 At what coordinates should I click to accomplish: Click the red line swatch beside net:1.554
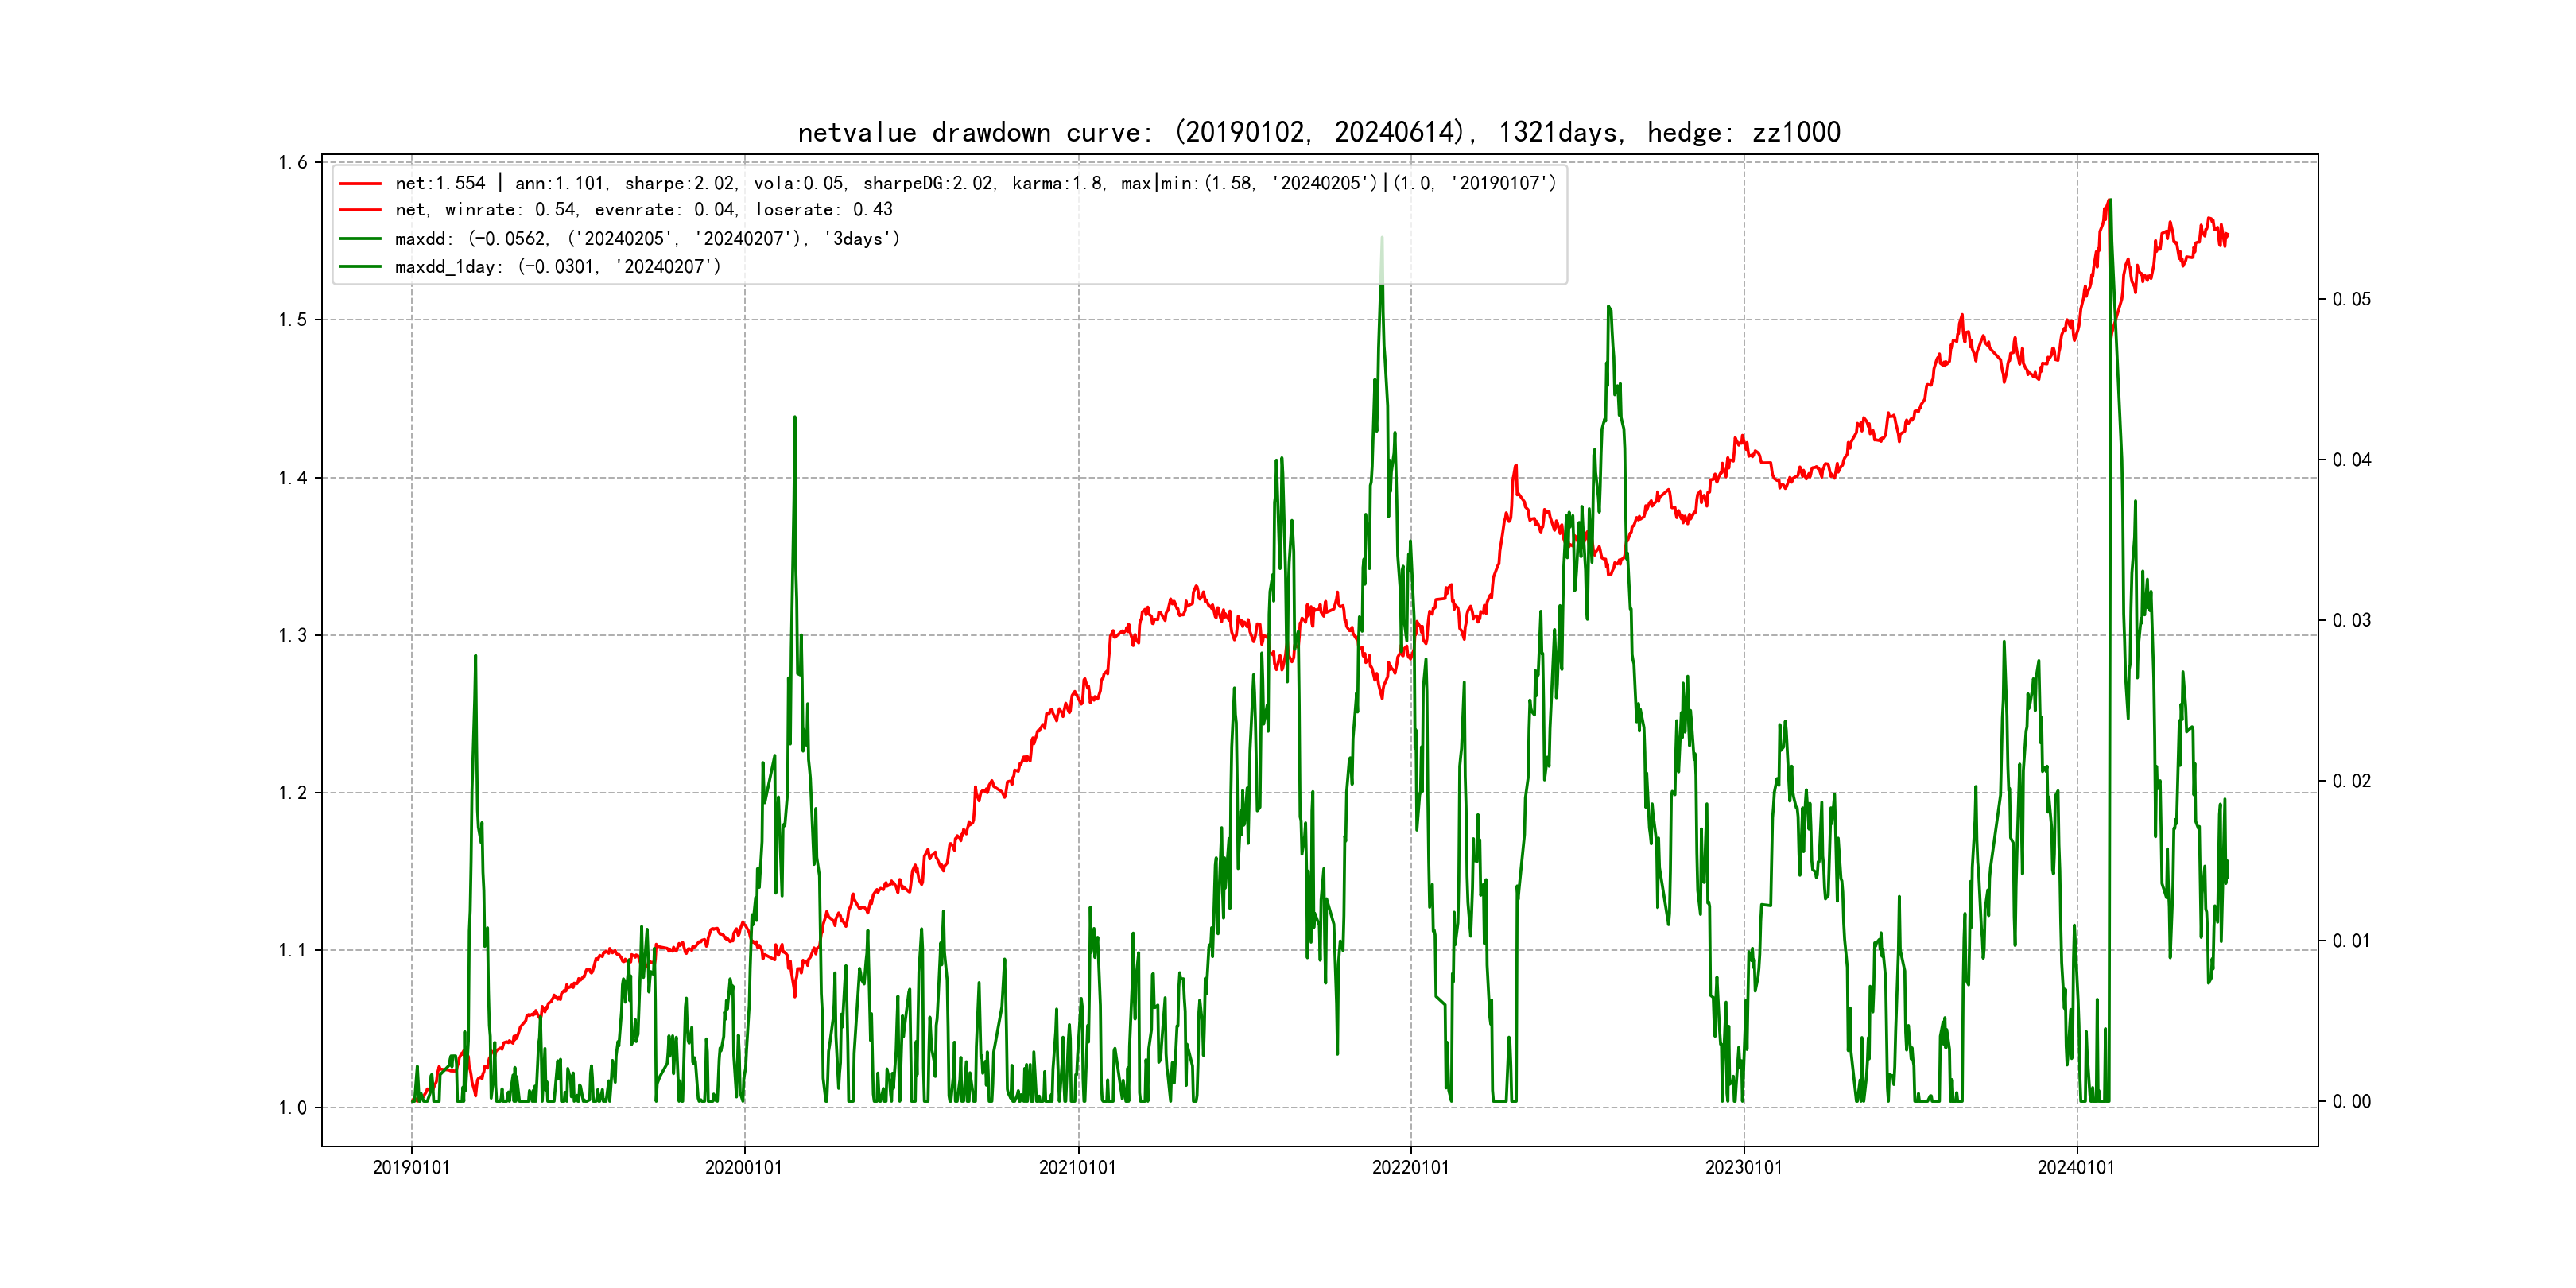pyautogui.click(x=360, y=184)
